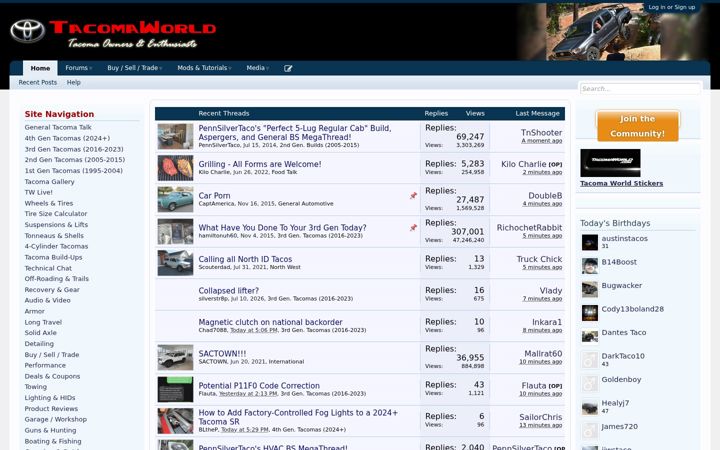Open Grilling - All Forms are Welcome thread
Screen dimensions: 720x450
coord(260,164)
